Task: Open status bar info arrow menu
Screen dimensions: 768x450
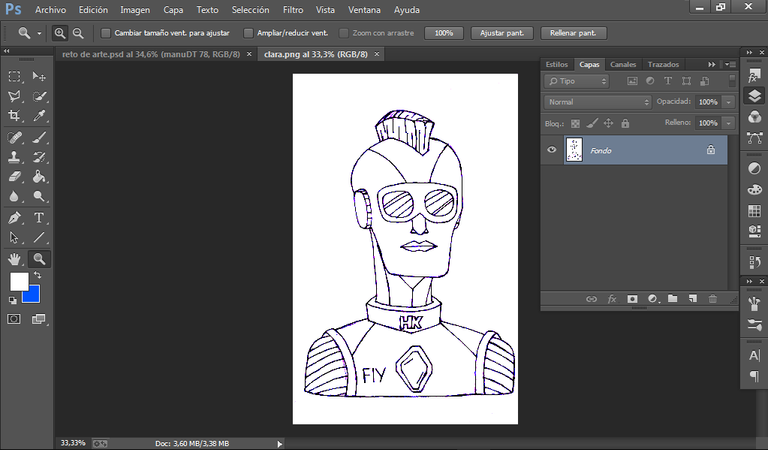Action: coord(280,444)
